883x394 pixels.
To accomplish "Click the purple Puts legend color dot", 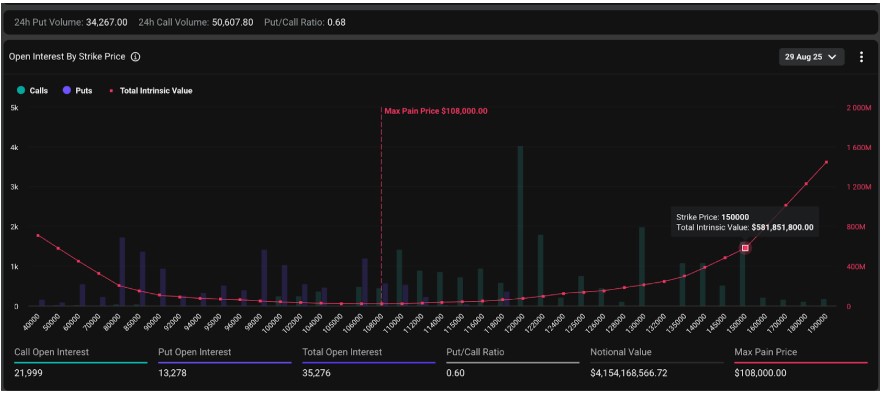I will [66, 90].
